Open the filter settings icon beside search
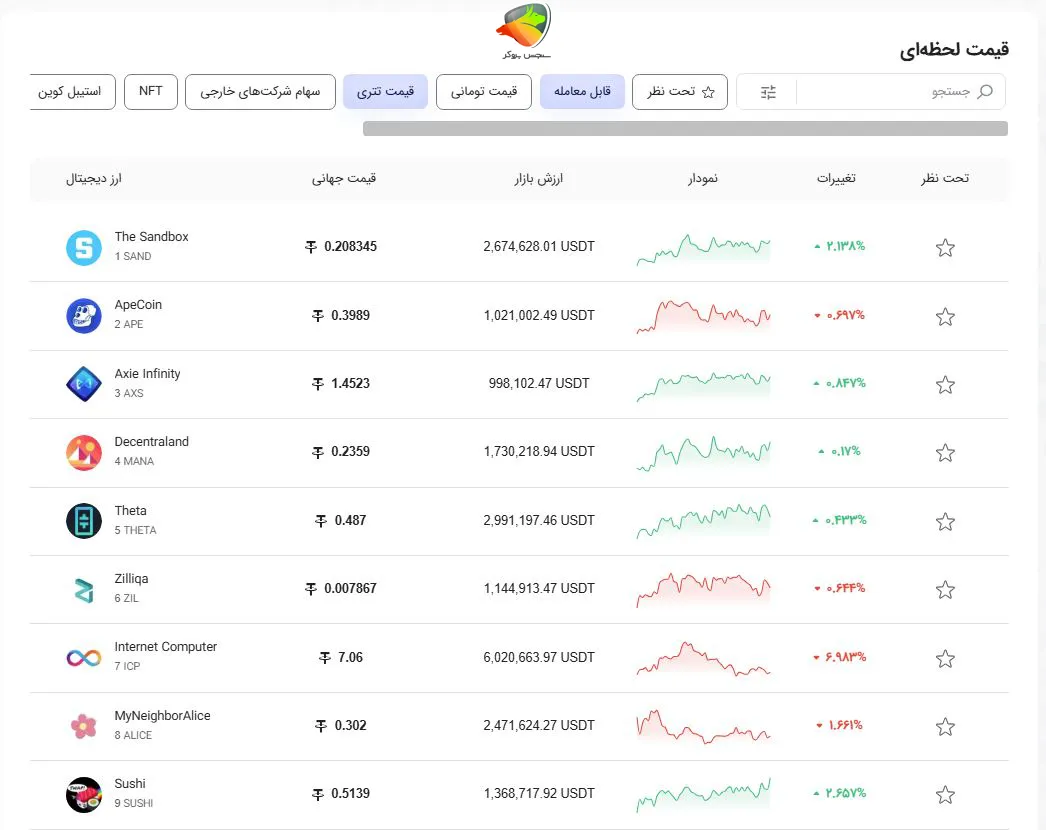This screenshot has height=830, width=1046. click(x=768, y=92)
